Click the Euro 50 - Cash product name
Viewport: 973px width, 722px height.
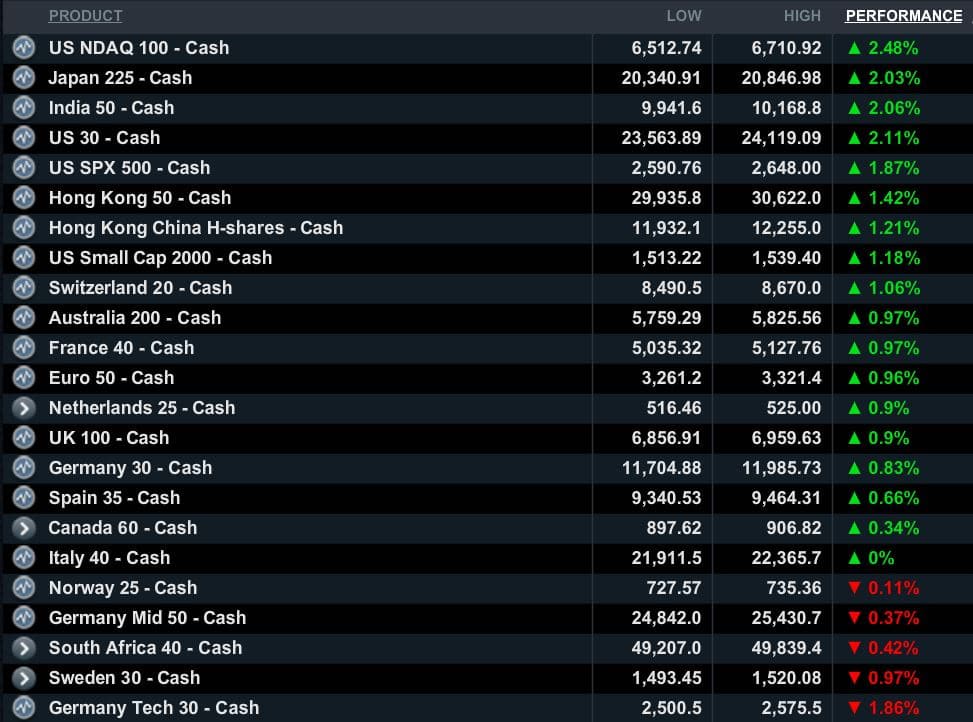111,378
